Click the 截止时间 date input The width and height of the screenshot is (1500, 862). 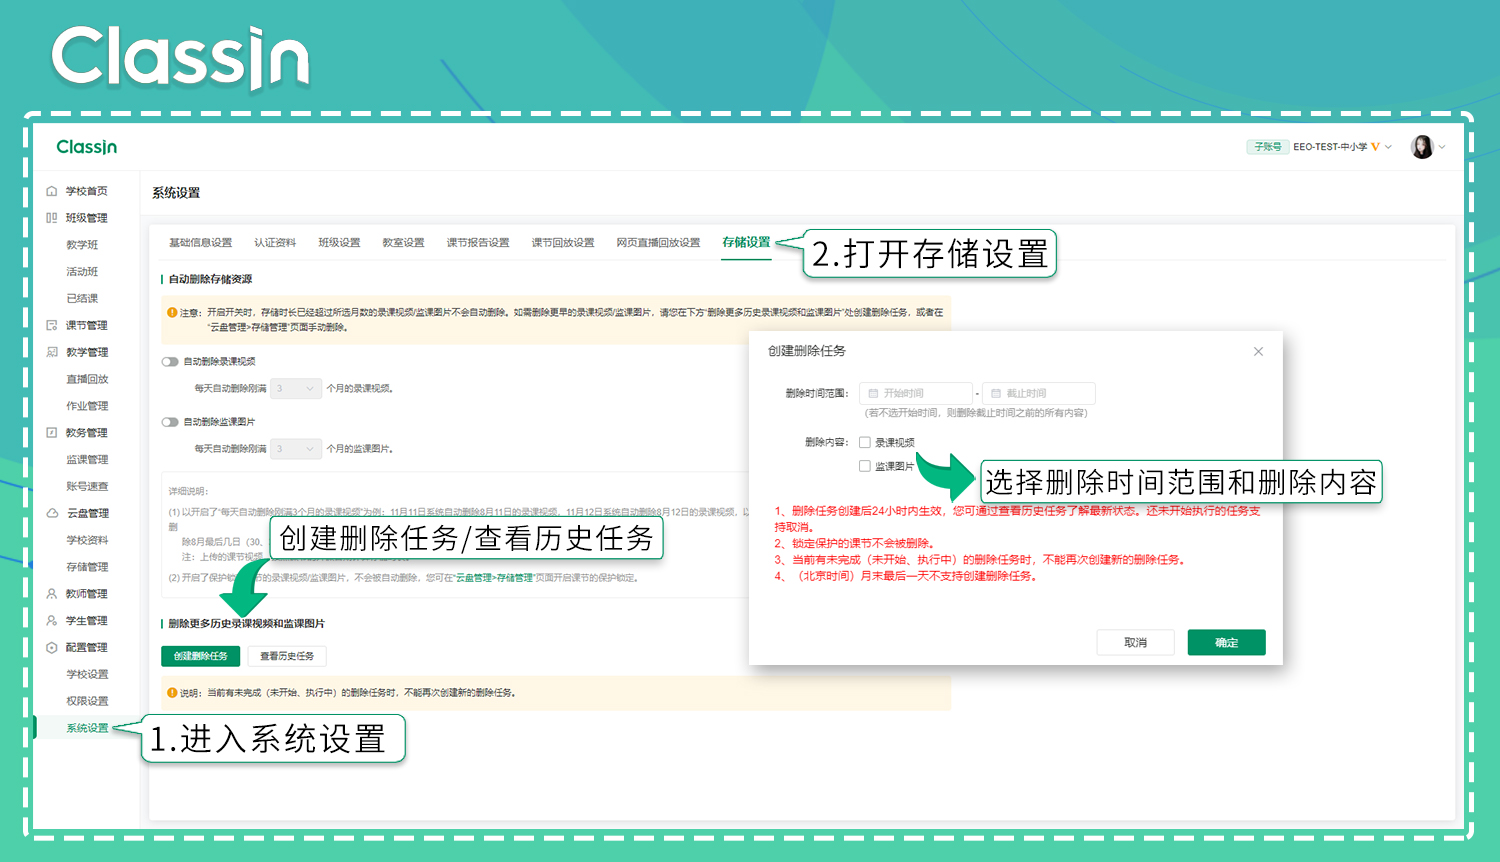(1039, 393)
